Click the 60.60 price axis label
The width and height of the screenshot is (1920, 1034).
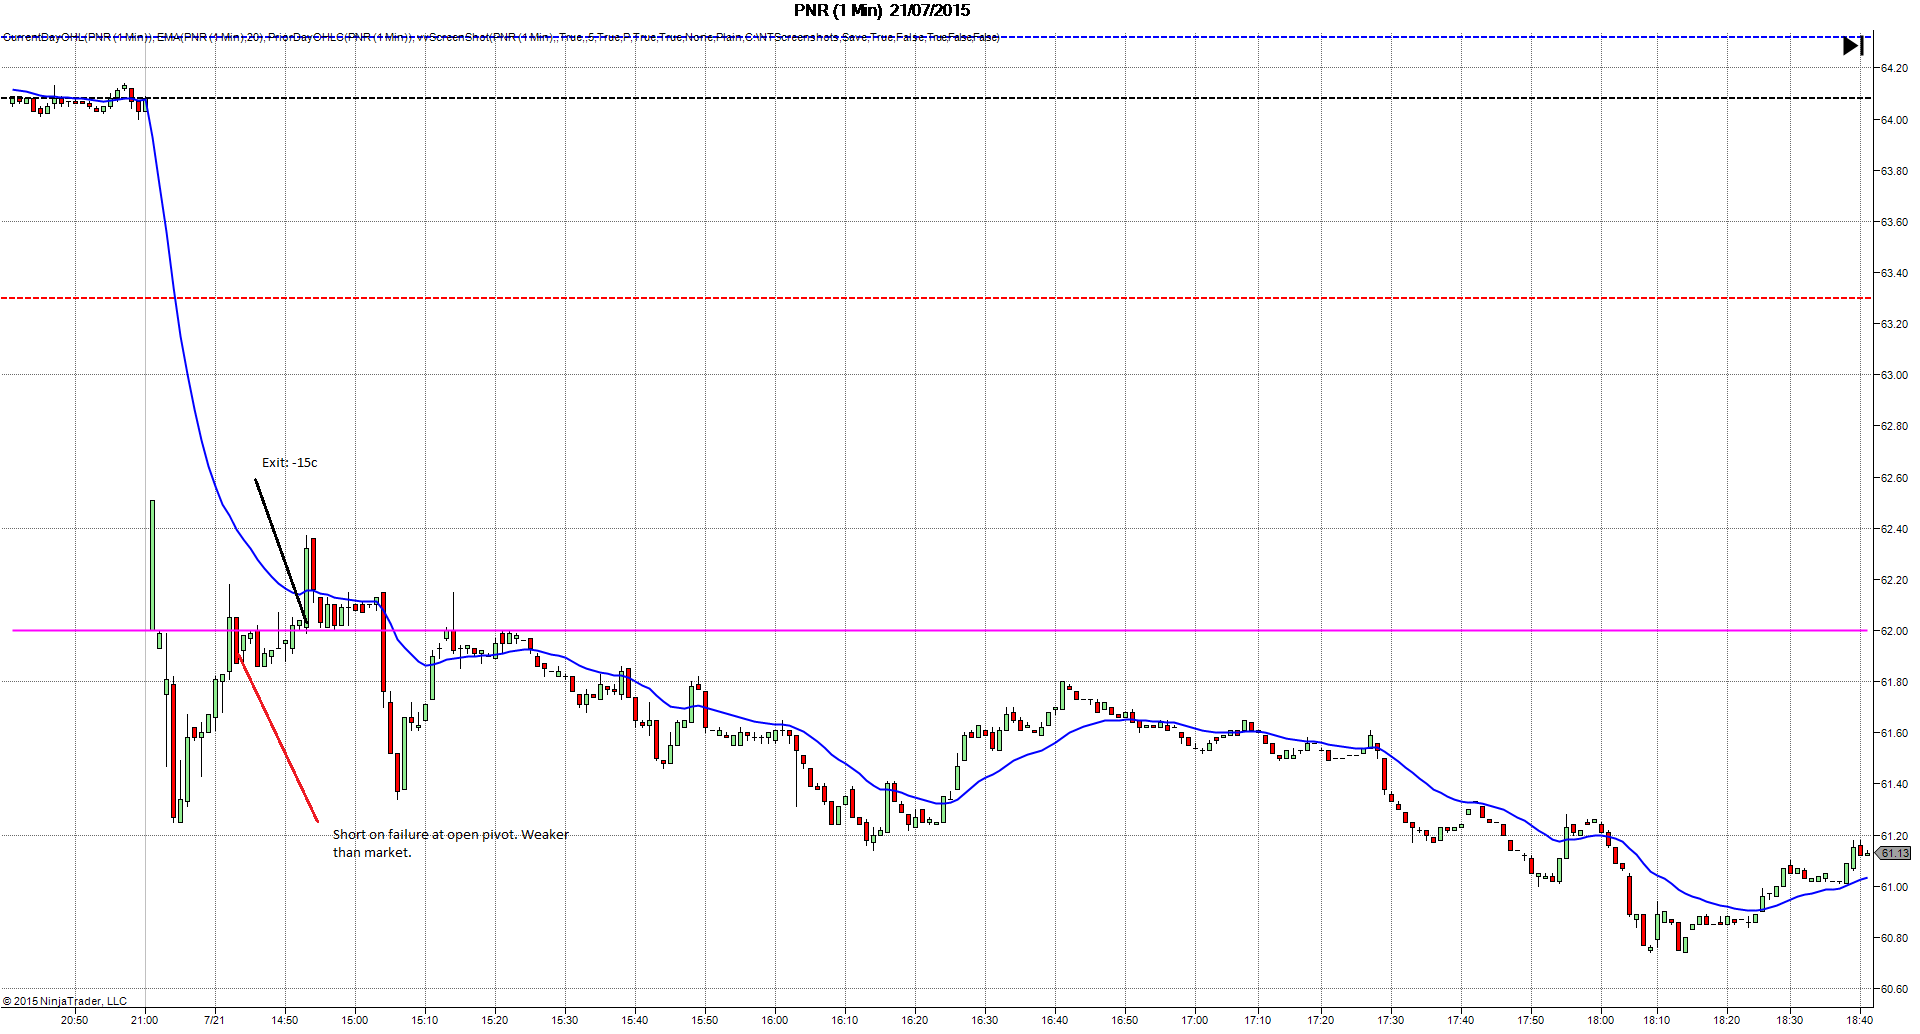pos(1894,989)
